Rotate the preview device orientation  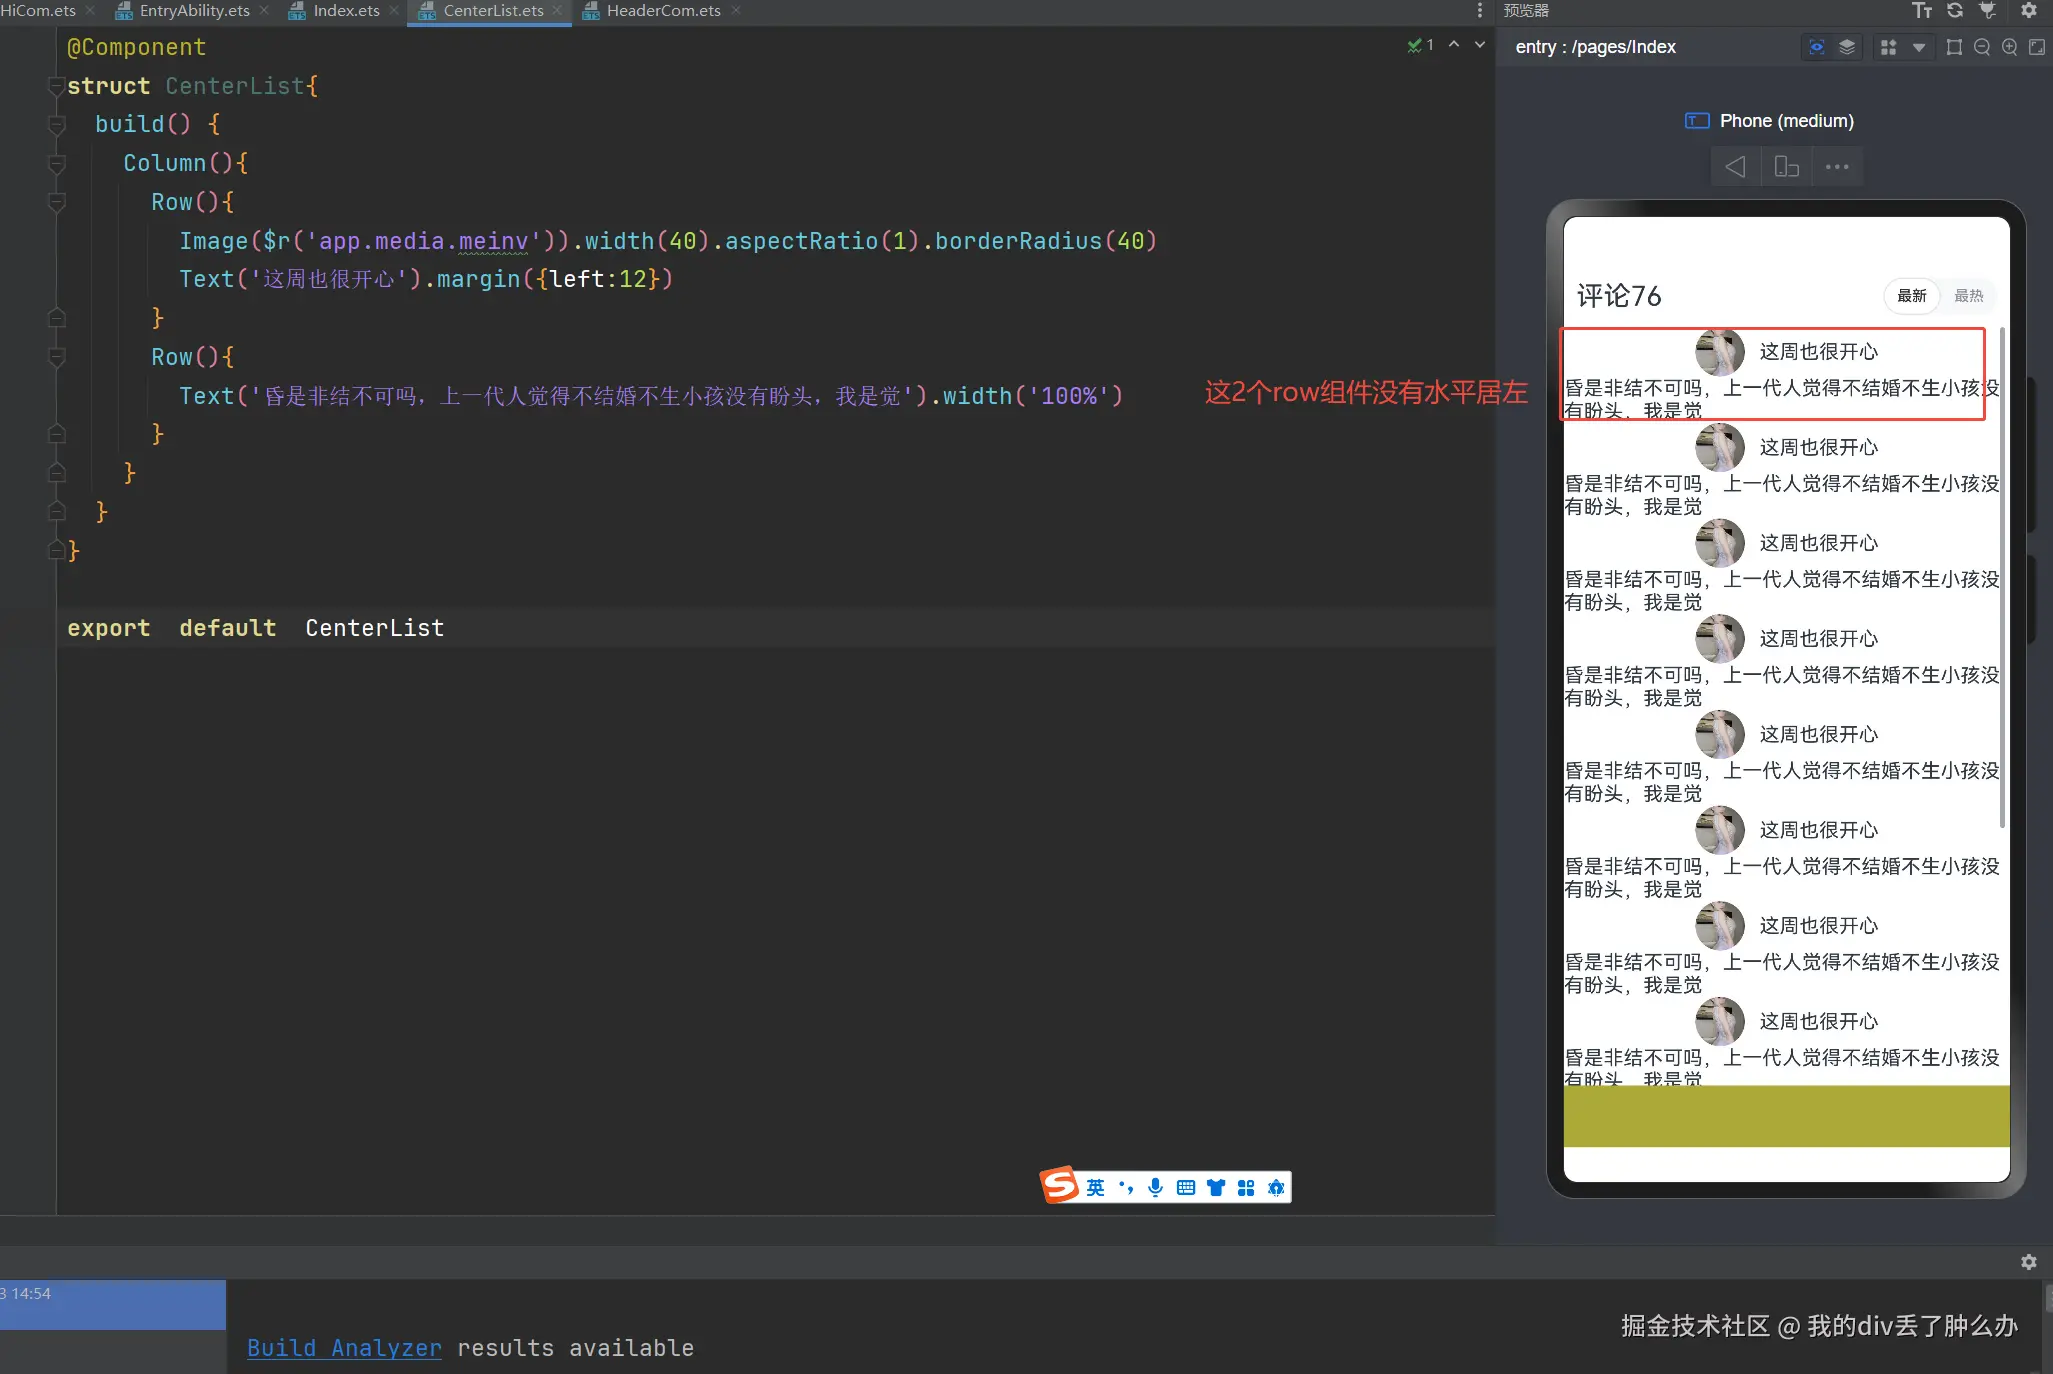(1786, 166)
